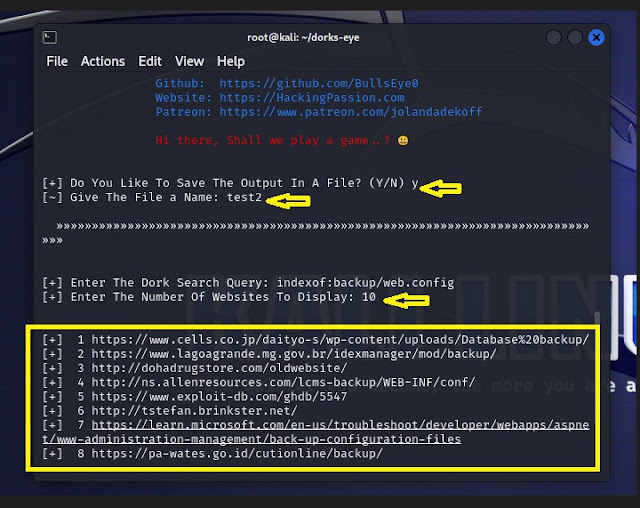This screenshot has height=508, width=640.
Task: Open the Actions menu
Action: pos(103,61)
